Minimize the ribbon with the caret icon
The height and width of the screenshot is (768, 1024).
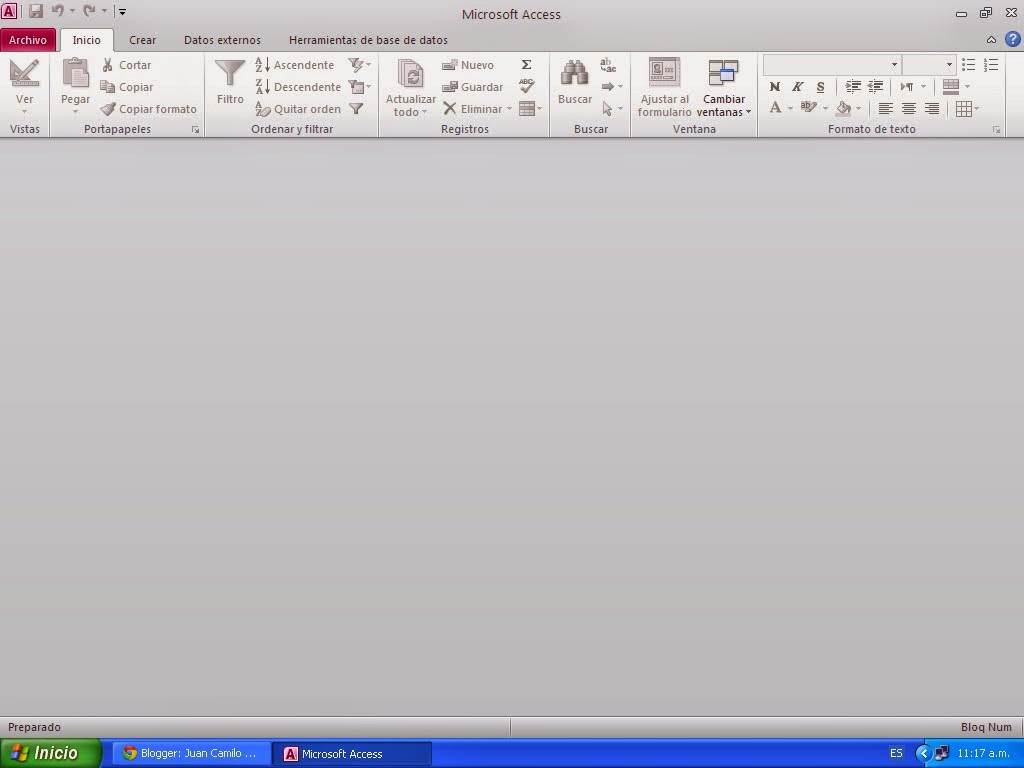pos(991,40)
